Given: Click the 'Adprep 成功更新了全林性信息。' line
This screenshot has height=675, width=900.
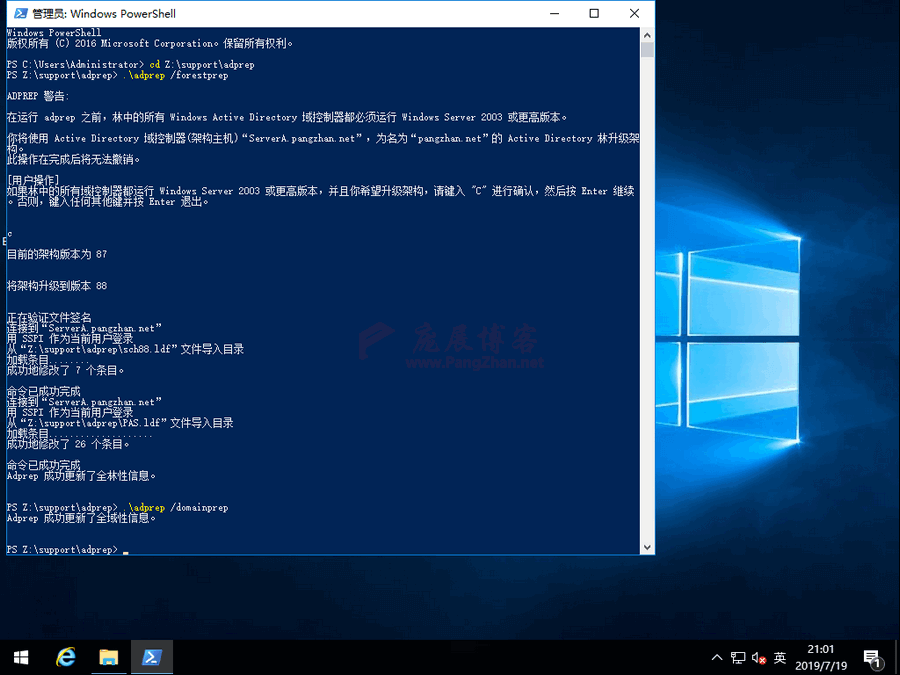Looking at the screenshot, I should point(82,476).
